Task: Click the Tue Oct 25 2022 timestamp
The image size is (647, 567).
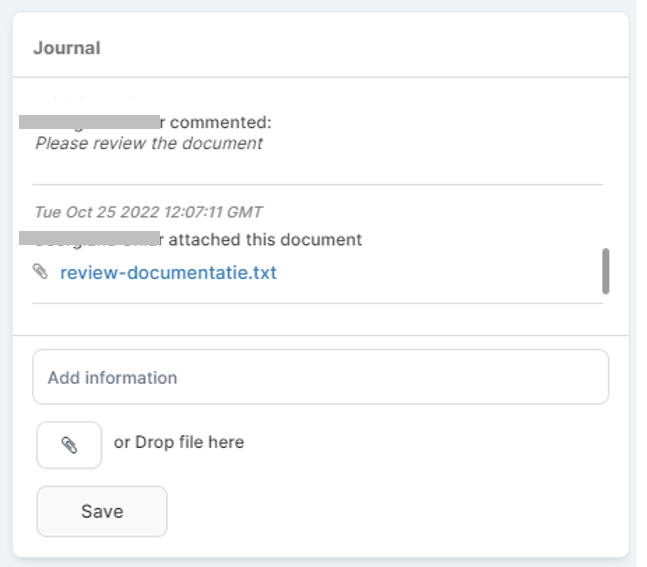Action: coord(148,212)
